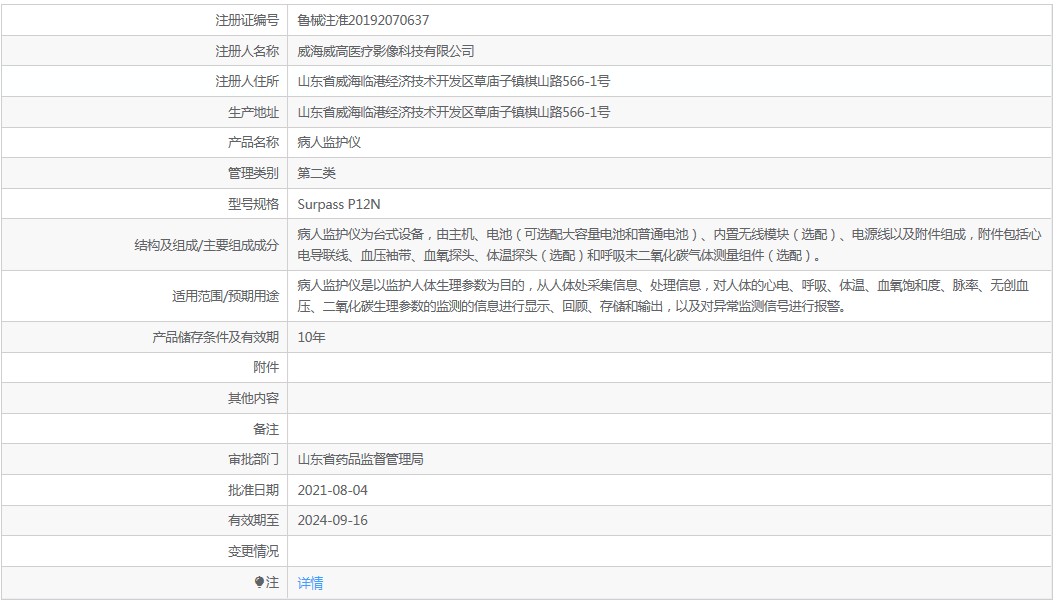
Task: Click the 生产地址 address value
Action: [454, 113]
